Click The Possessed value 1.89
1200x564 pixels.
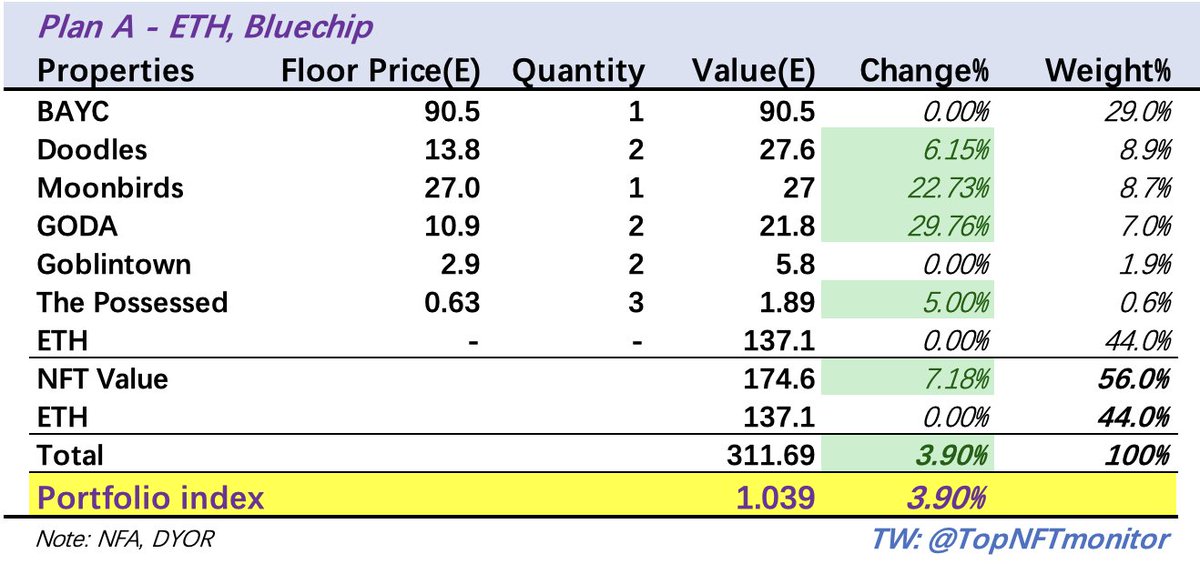coord(787,302)
